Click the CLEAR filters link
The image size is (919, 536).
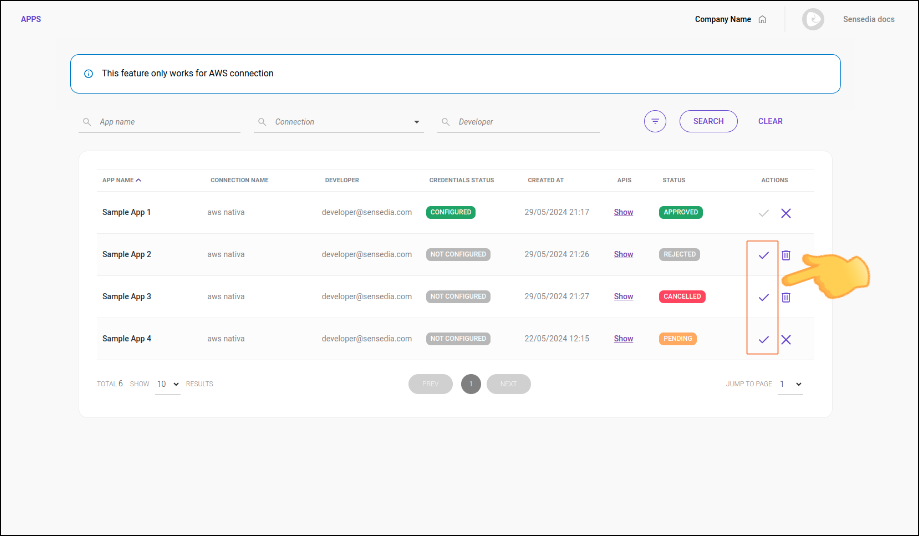click(x=770, y=121)
